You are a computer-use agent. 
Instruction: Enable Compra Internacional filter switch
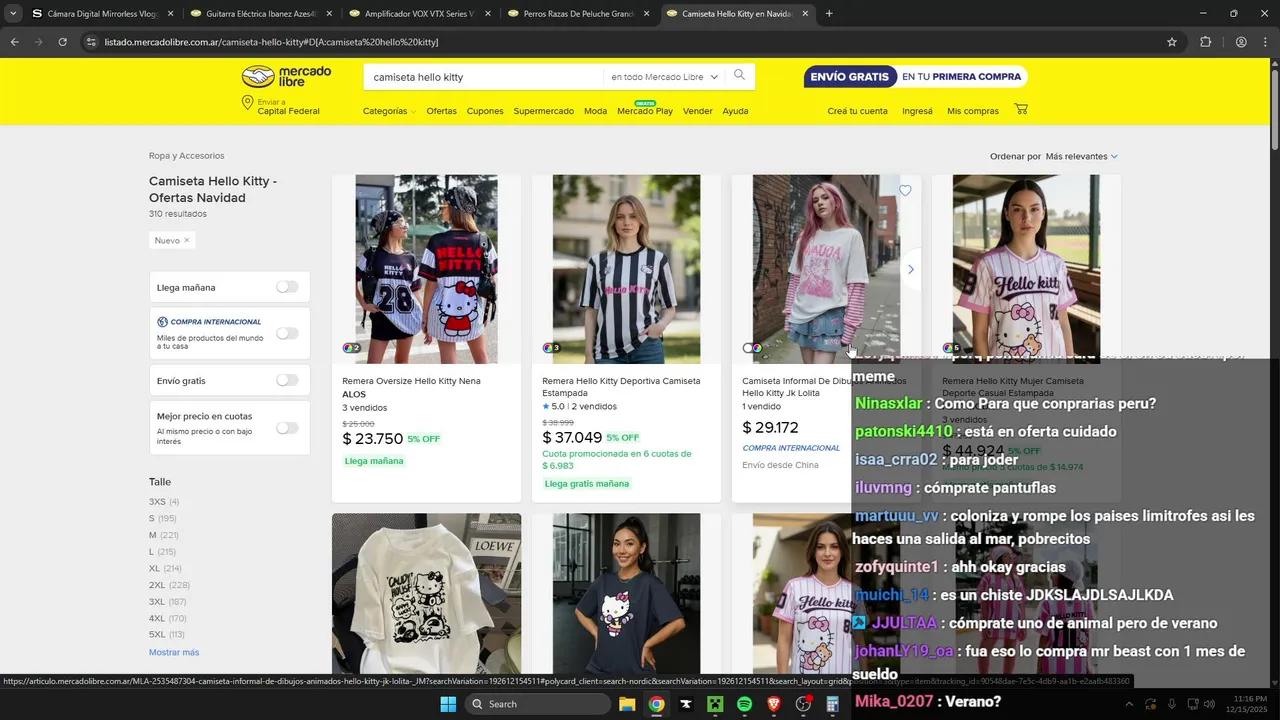coord(287,333)
